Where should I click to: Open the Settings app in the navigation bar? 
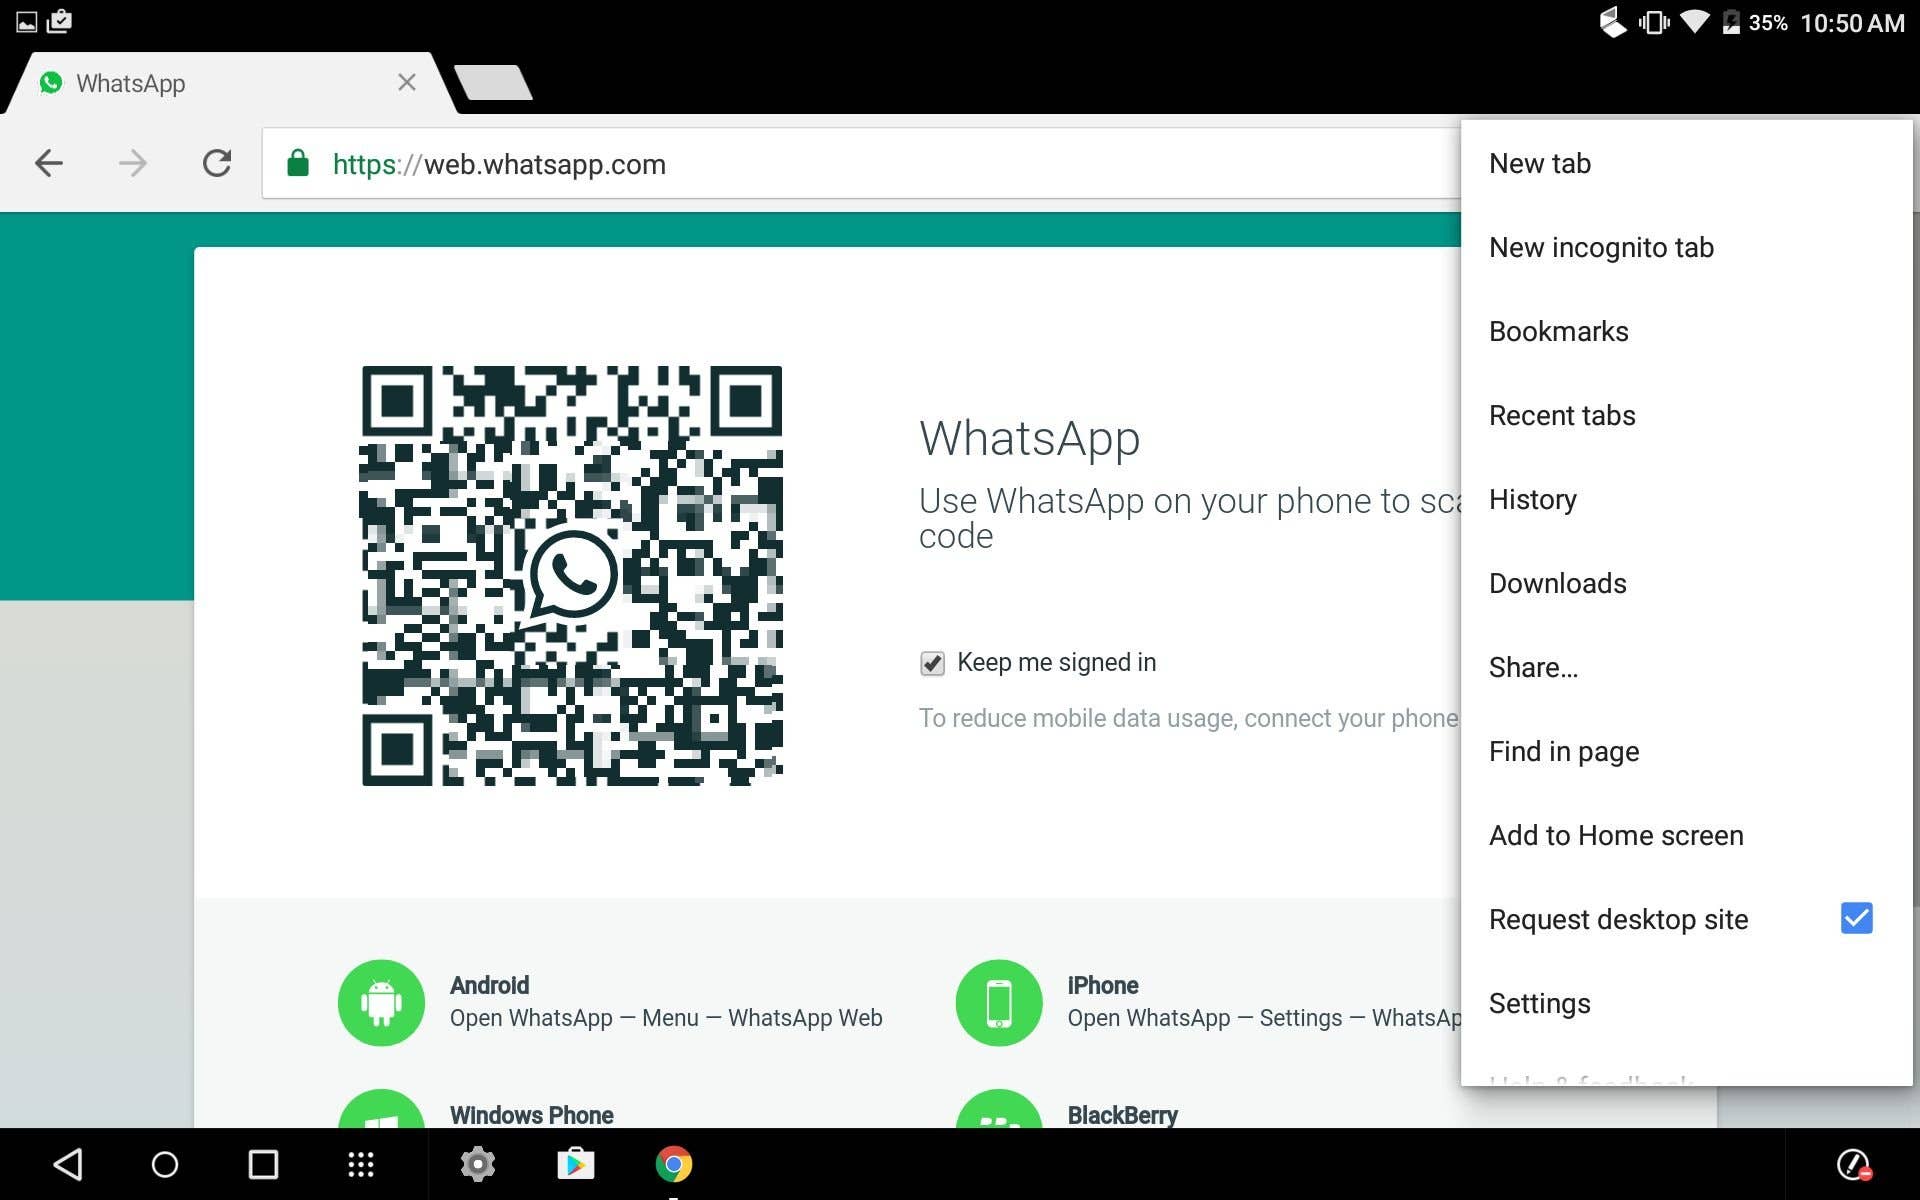478,1163
